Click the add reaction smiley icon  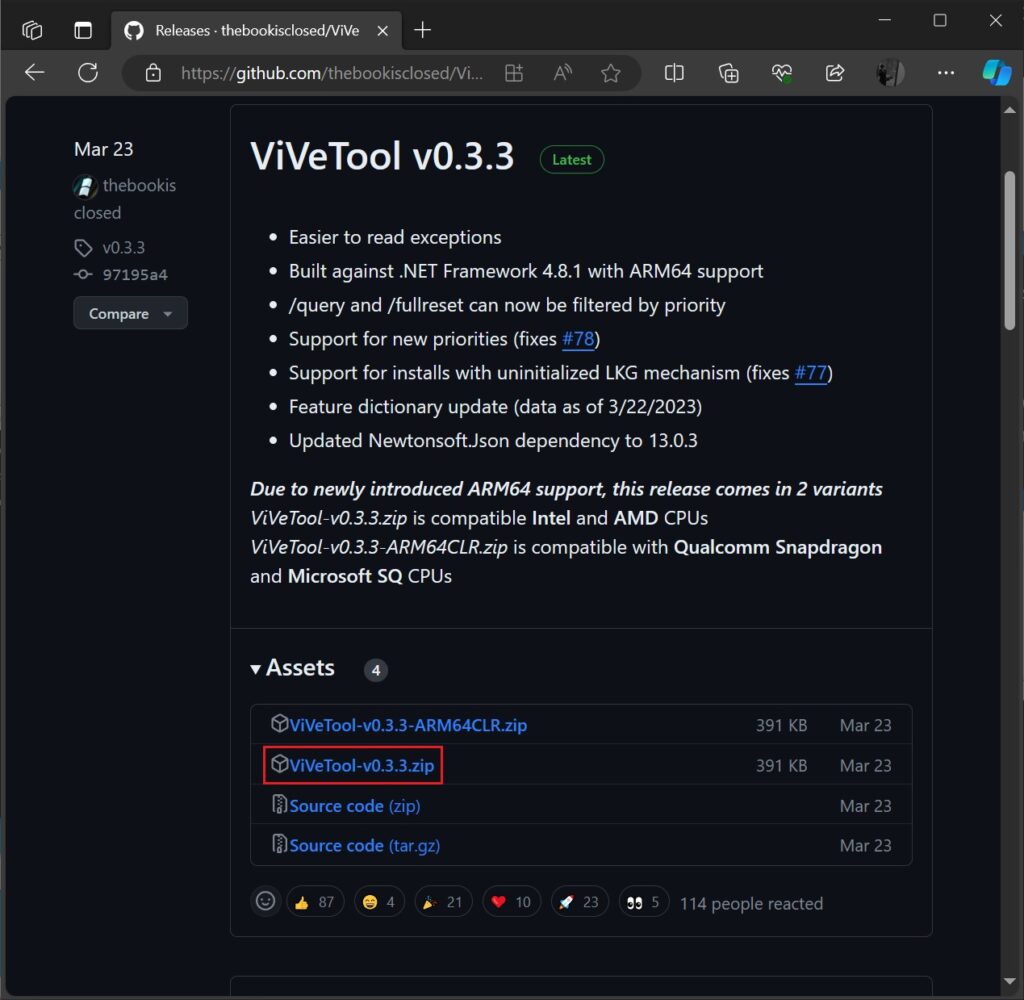[x=265, y=901]
